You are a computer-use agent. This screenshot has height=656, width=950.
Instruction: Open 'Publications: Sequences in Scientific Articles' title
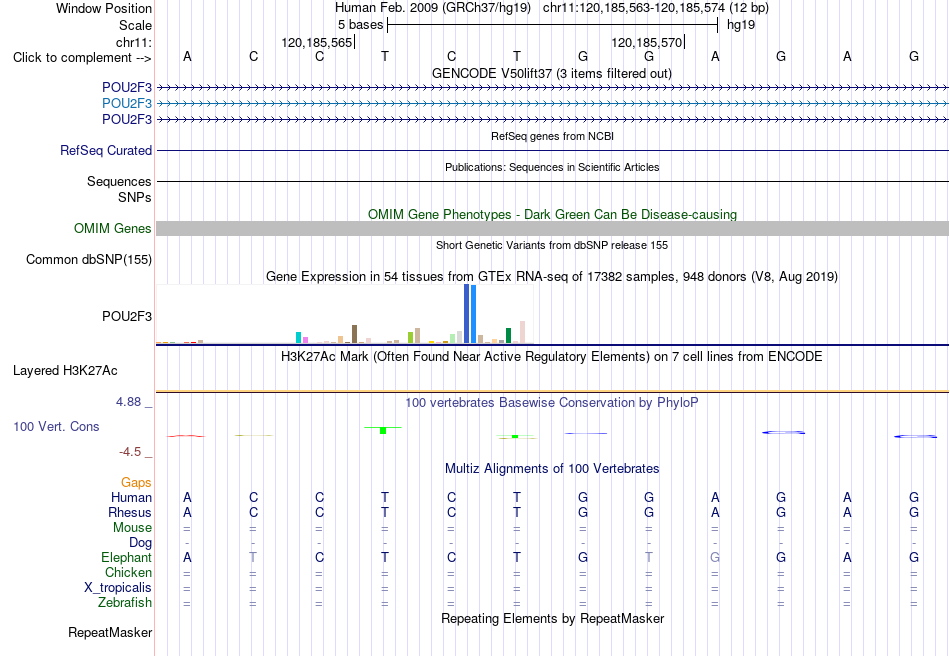tap(552, 167)
